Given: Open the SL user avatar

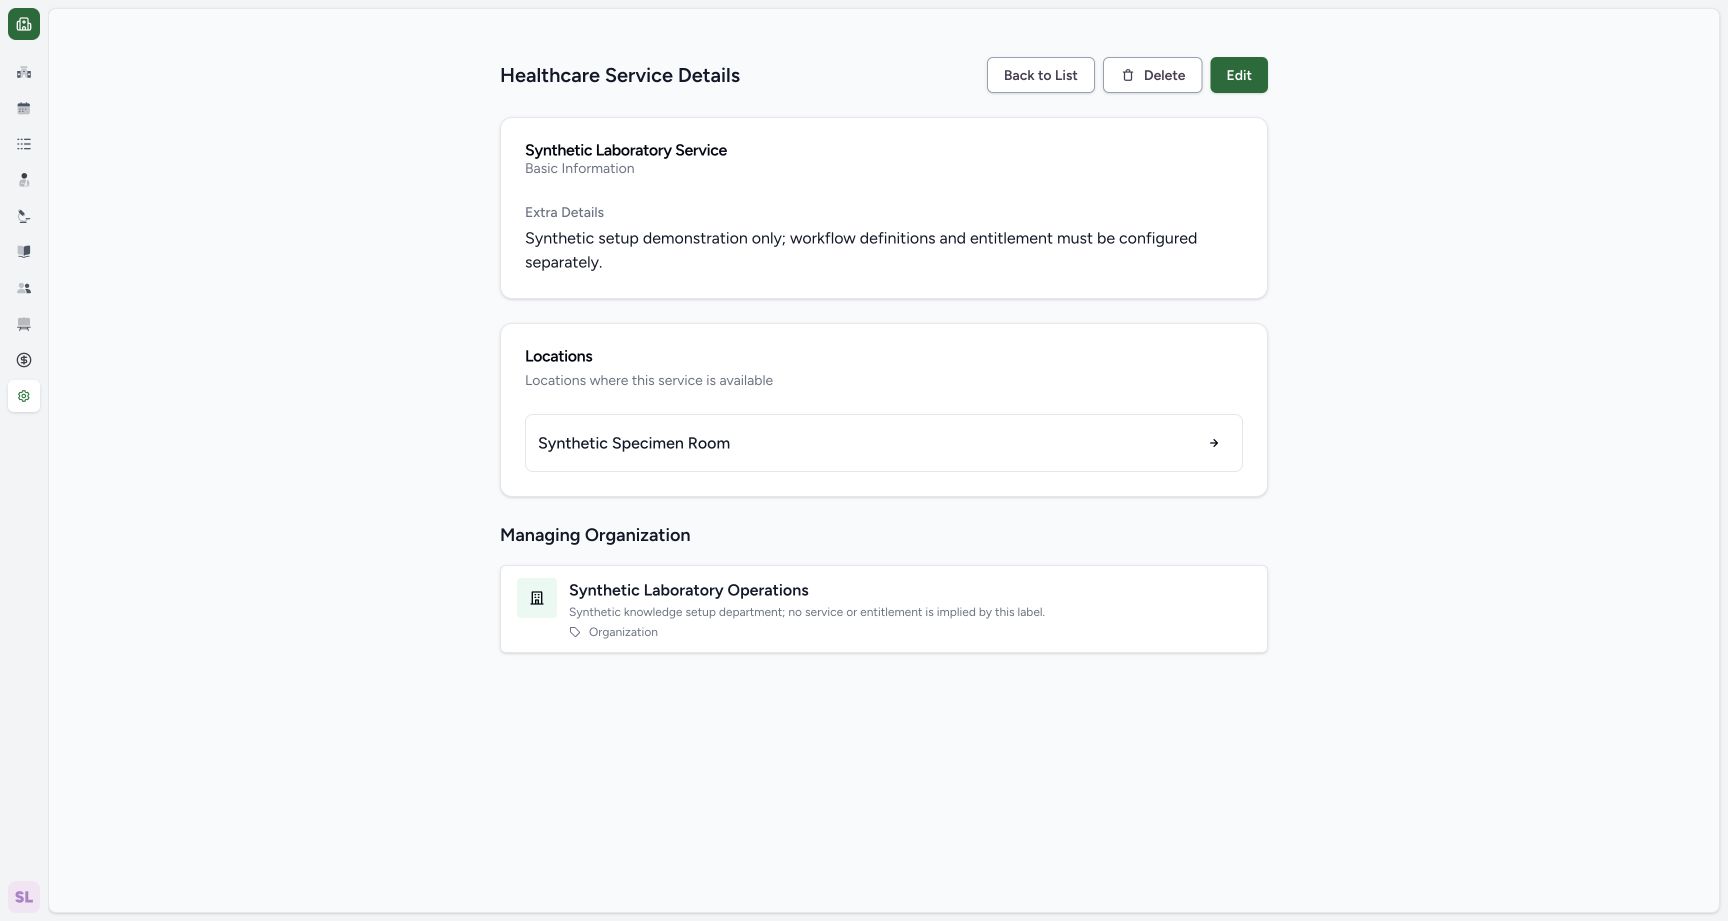Looking at the screenshot, I should pos(24,897).
